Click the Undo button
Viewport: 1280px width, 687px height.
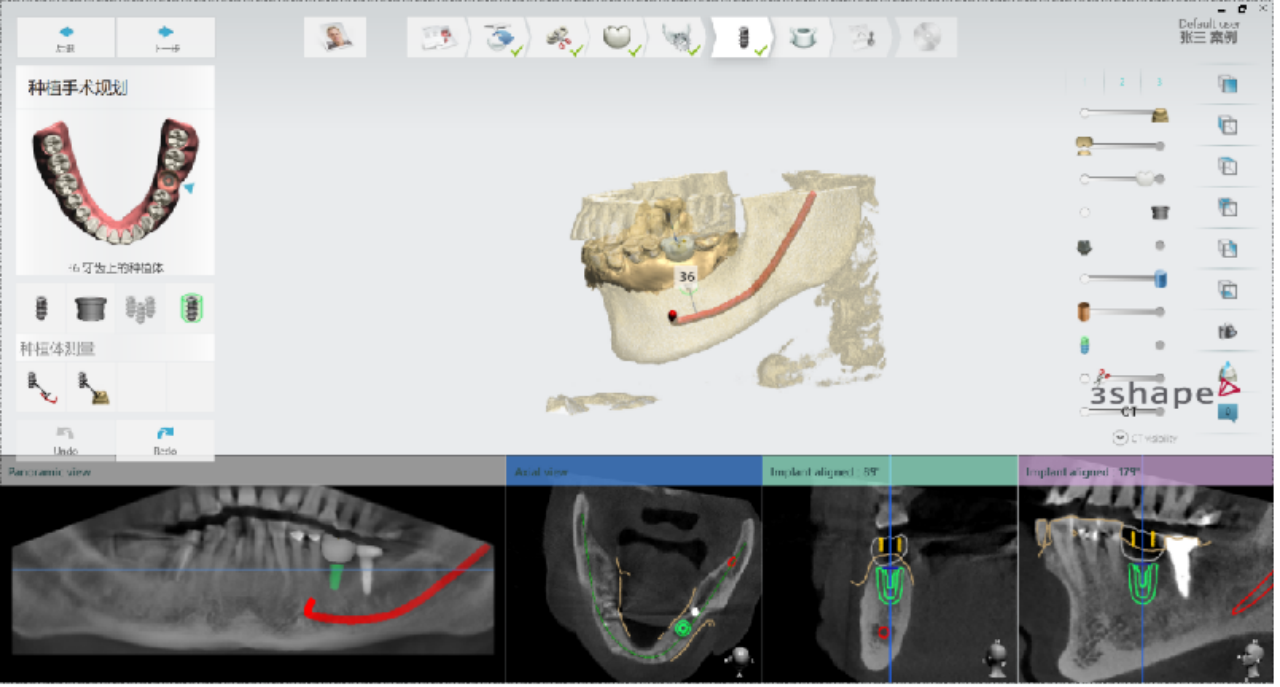coord(66,440)
